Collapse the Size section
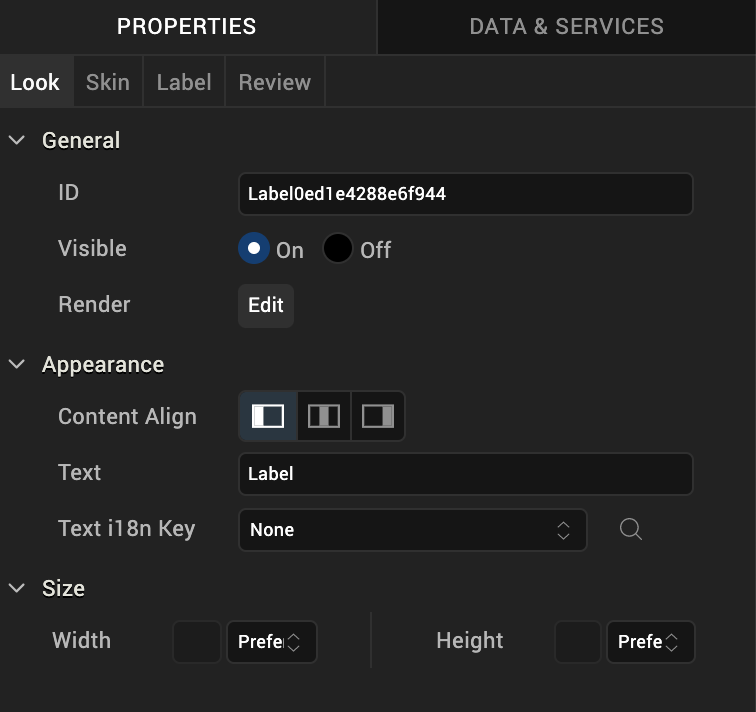The image size is (756, 712). pos(17,589)
